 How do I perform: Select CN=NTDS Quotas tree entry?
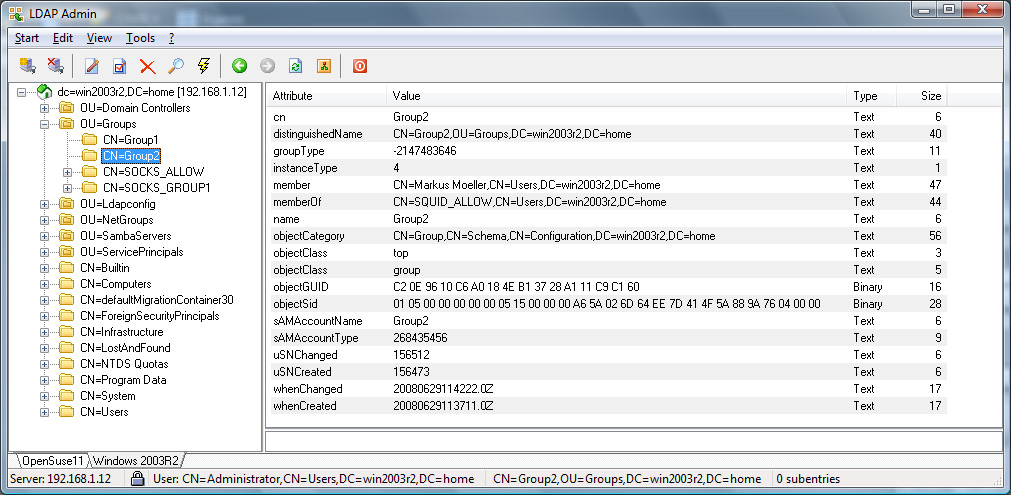[124, 364]
